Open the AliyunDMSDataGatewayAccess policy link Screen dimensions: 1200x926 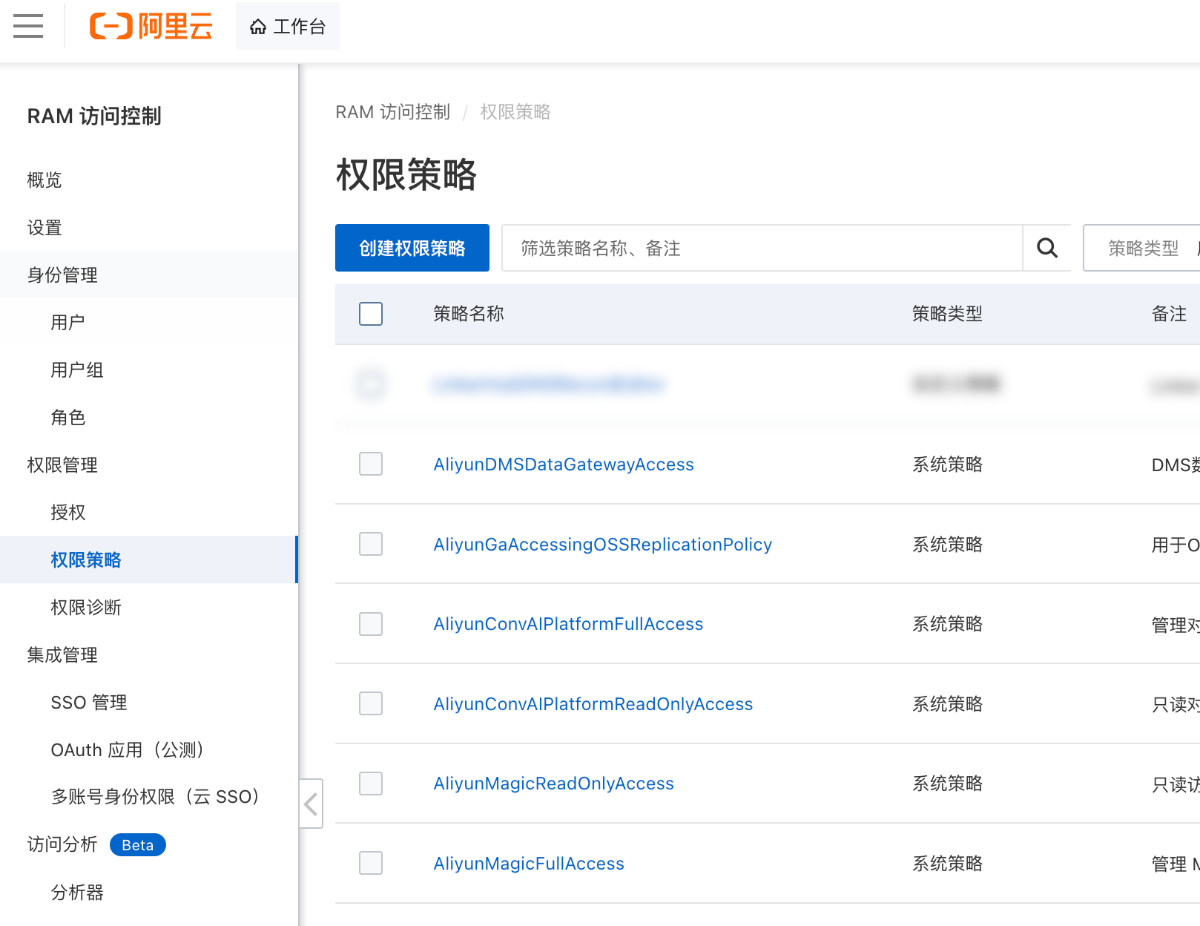pos(564,464)
